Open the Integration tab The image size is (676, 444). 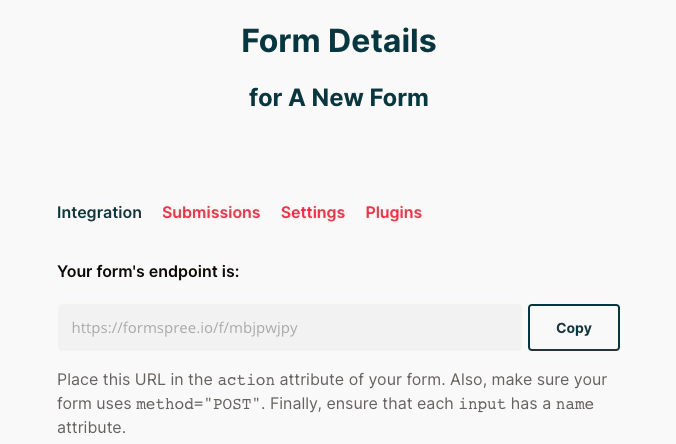(x=99, y=212)
